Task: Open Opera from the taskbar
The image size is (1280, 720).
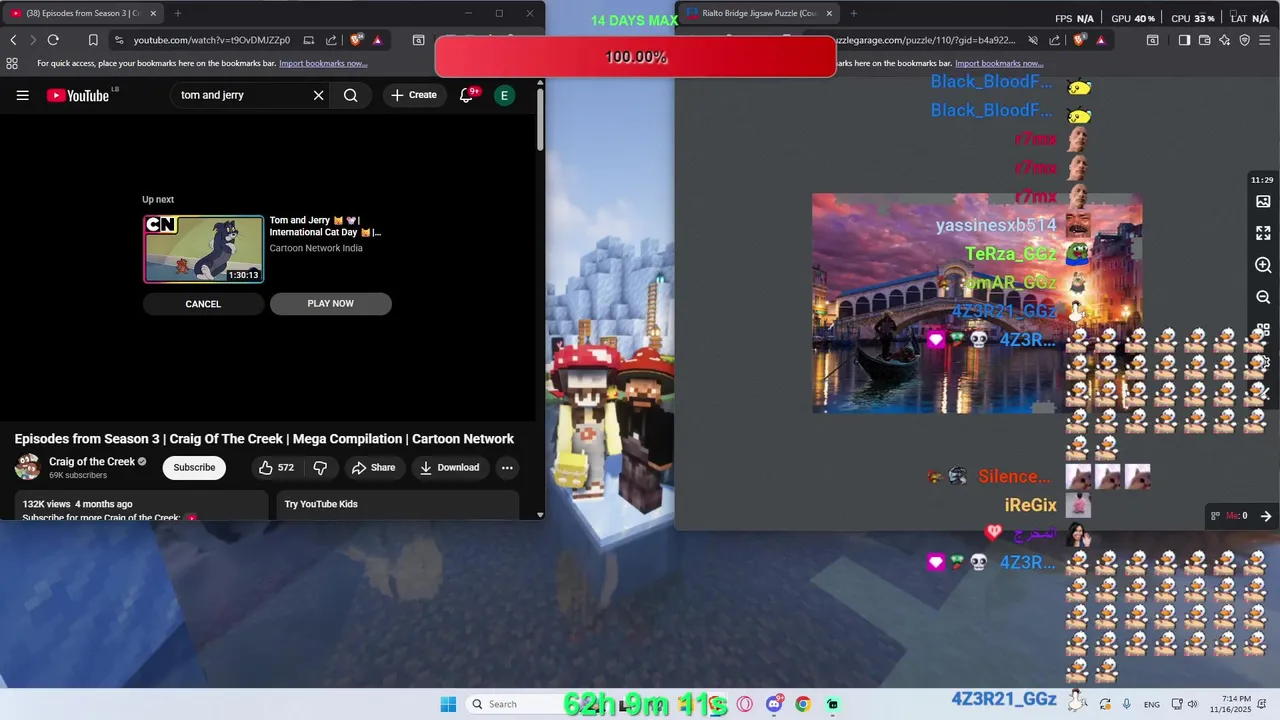Action: 744,704
